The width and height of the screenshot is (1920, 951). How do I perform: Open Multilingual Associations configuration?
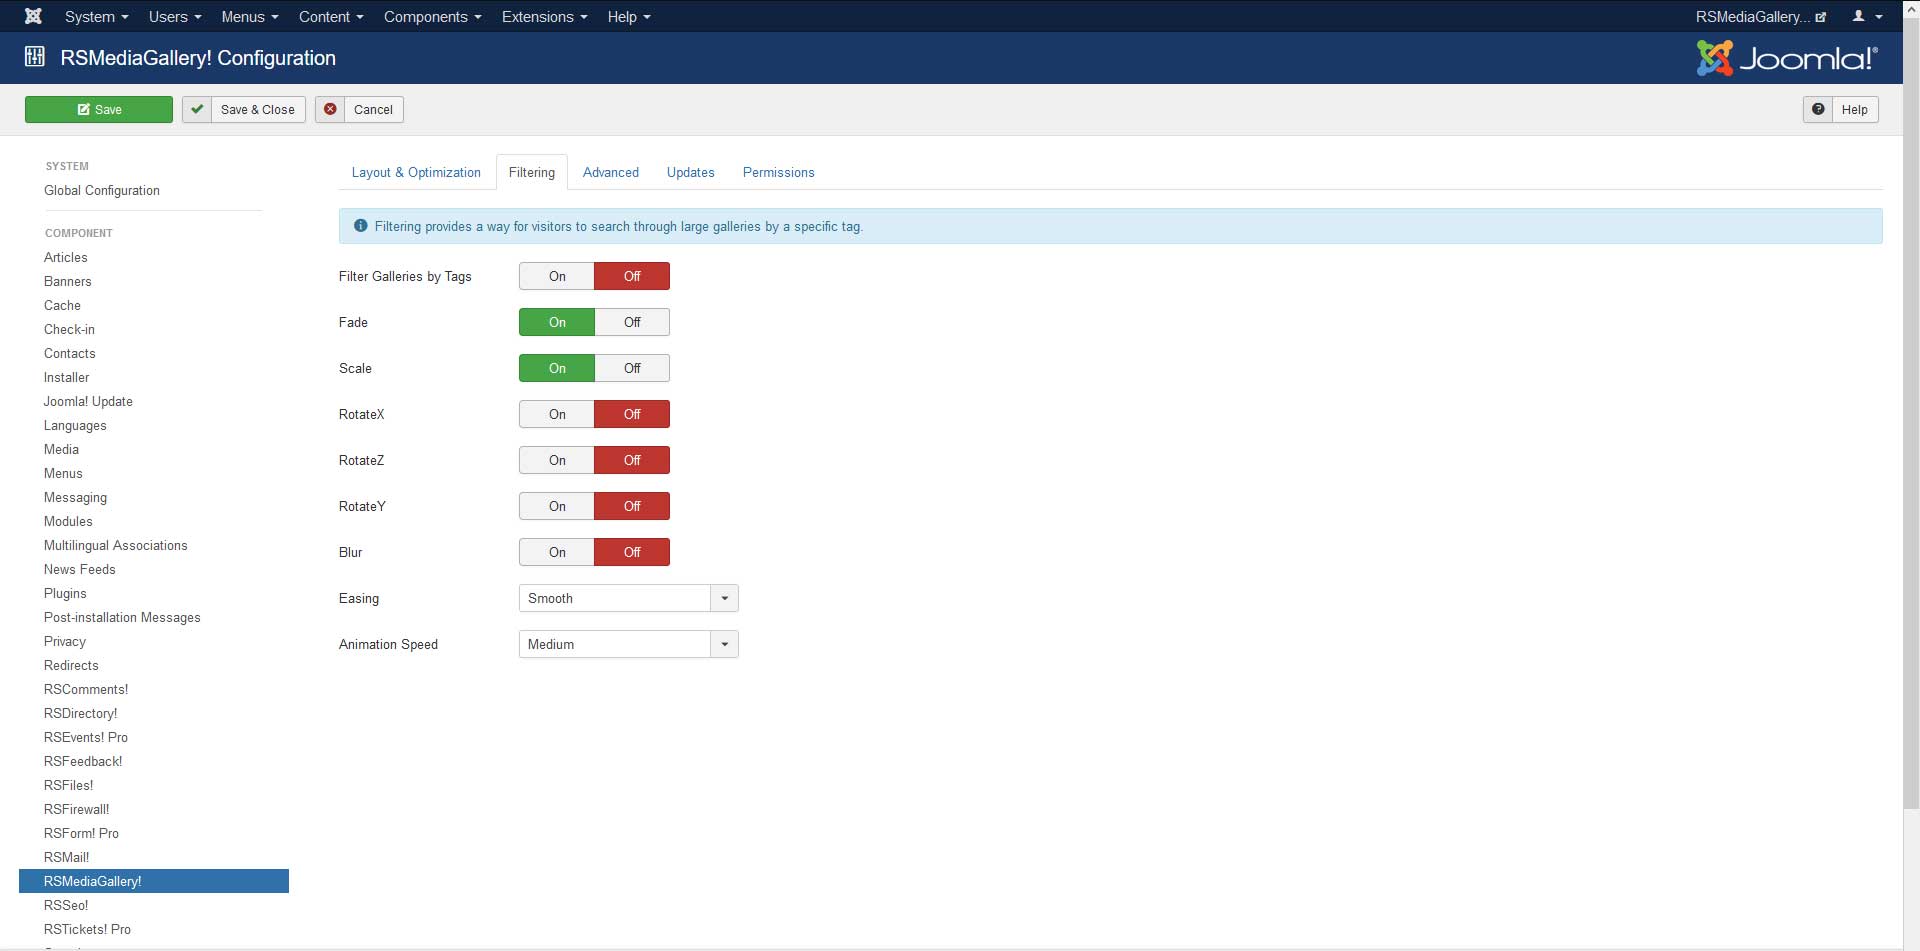pos(116,545)
